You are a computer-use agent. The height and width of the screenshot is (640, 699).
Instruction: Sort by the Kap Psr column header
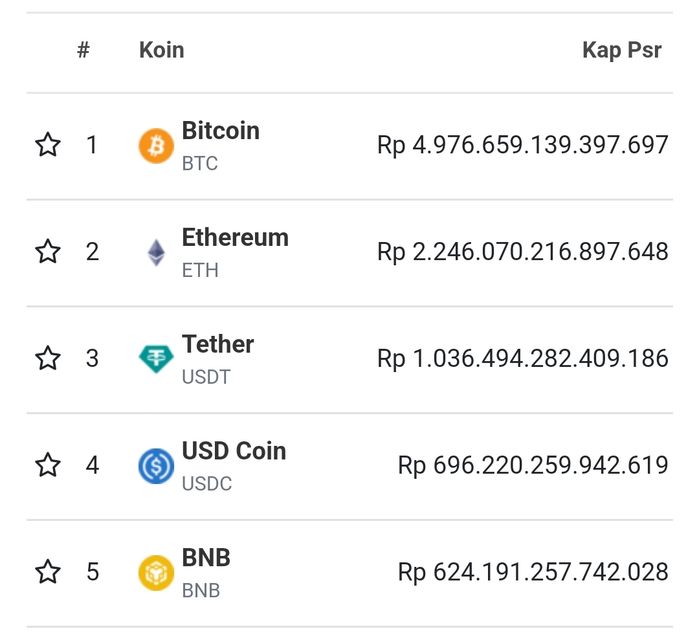click(x=621, y=51)
